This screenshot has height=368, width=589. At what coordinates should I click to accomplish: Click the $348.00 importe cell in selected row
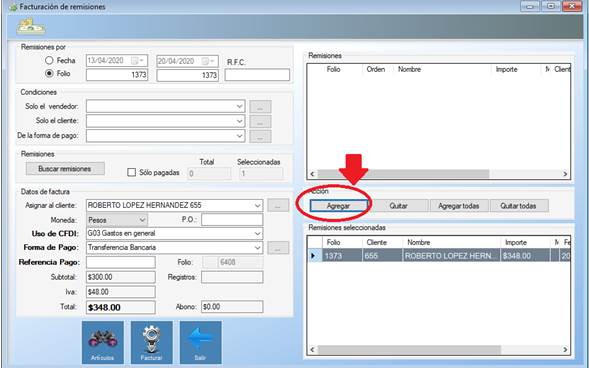pos(526,256)
